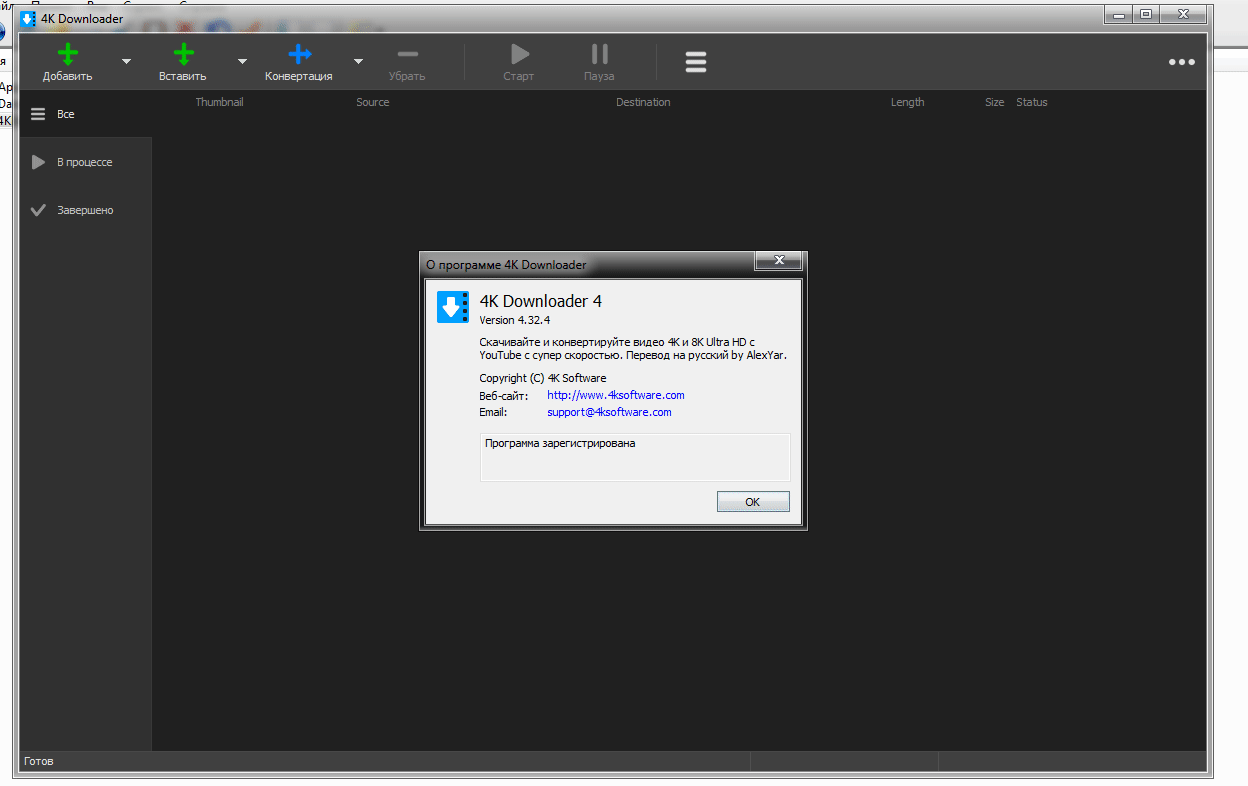Click the Готов status bar text

pos(39,761)
